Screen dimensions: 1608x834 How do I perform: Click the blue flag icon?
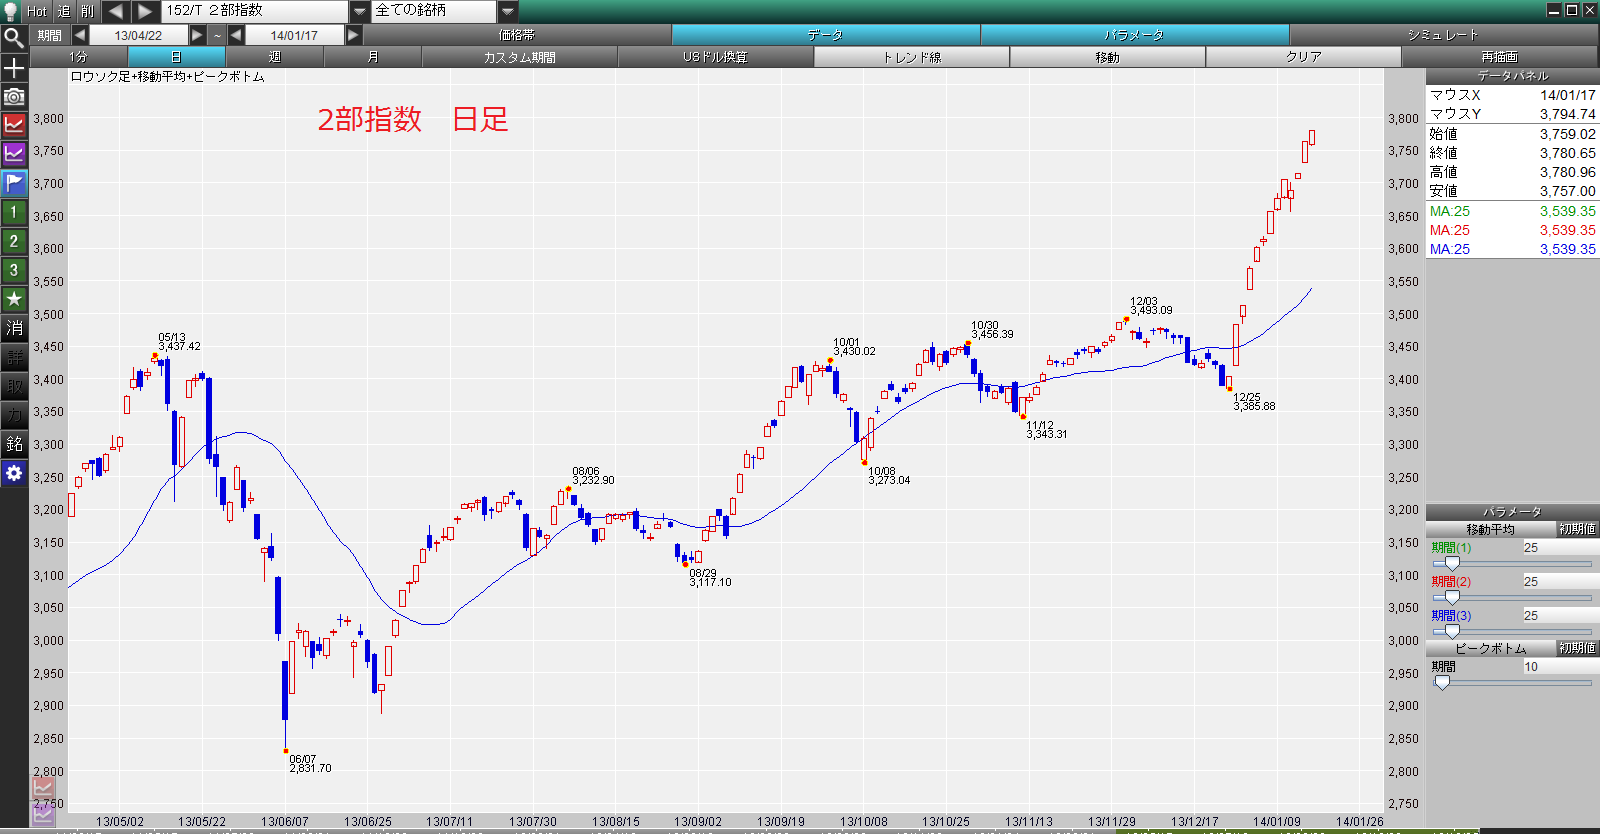tap(14, 183)
